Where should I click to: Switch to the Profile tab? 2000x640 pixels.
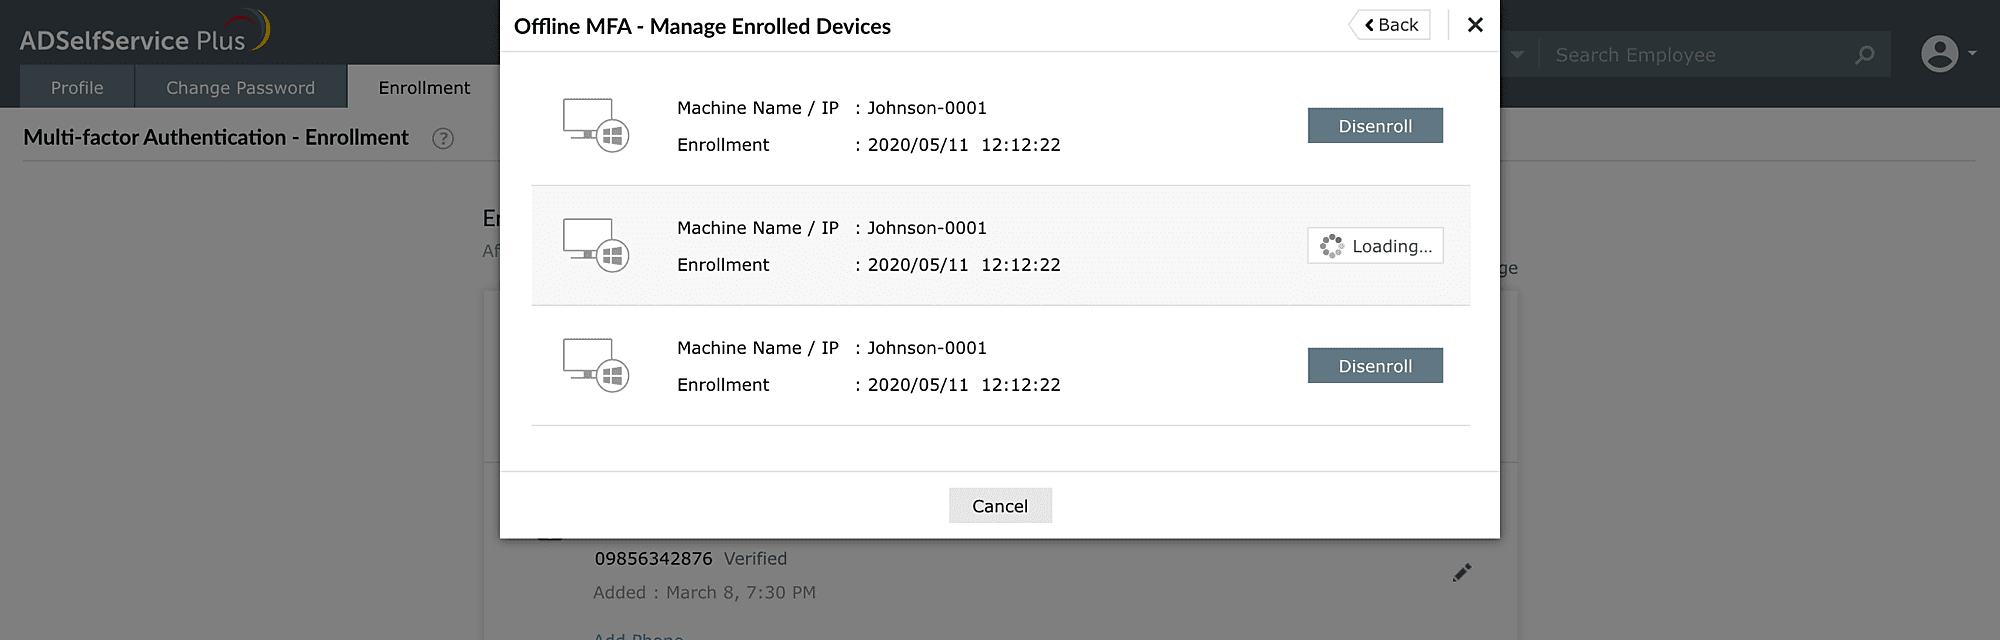tap(76, 87)
